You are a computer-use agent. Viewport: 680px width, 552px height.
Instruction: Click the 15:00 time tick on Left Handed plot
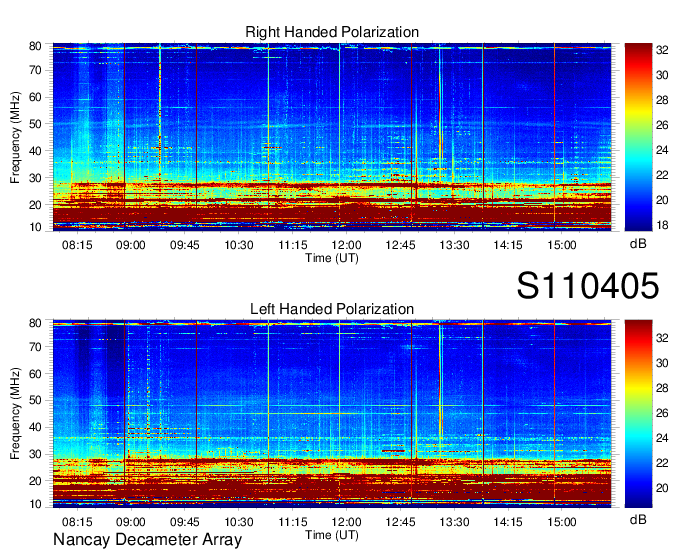[562, 522]
